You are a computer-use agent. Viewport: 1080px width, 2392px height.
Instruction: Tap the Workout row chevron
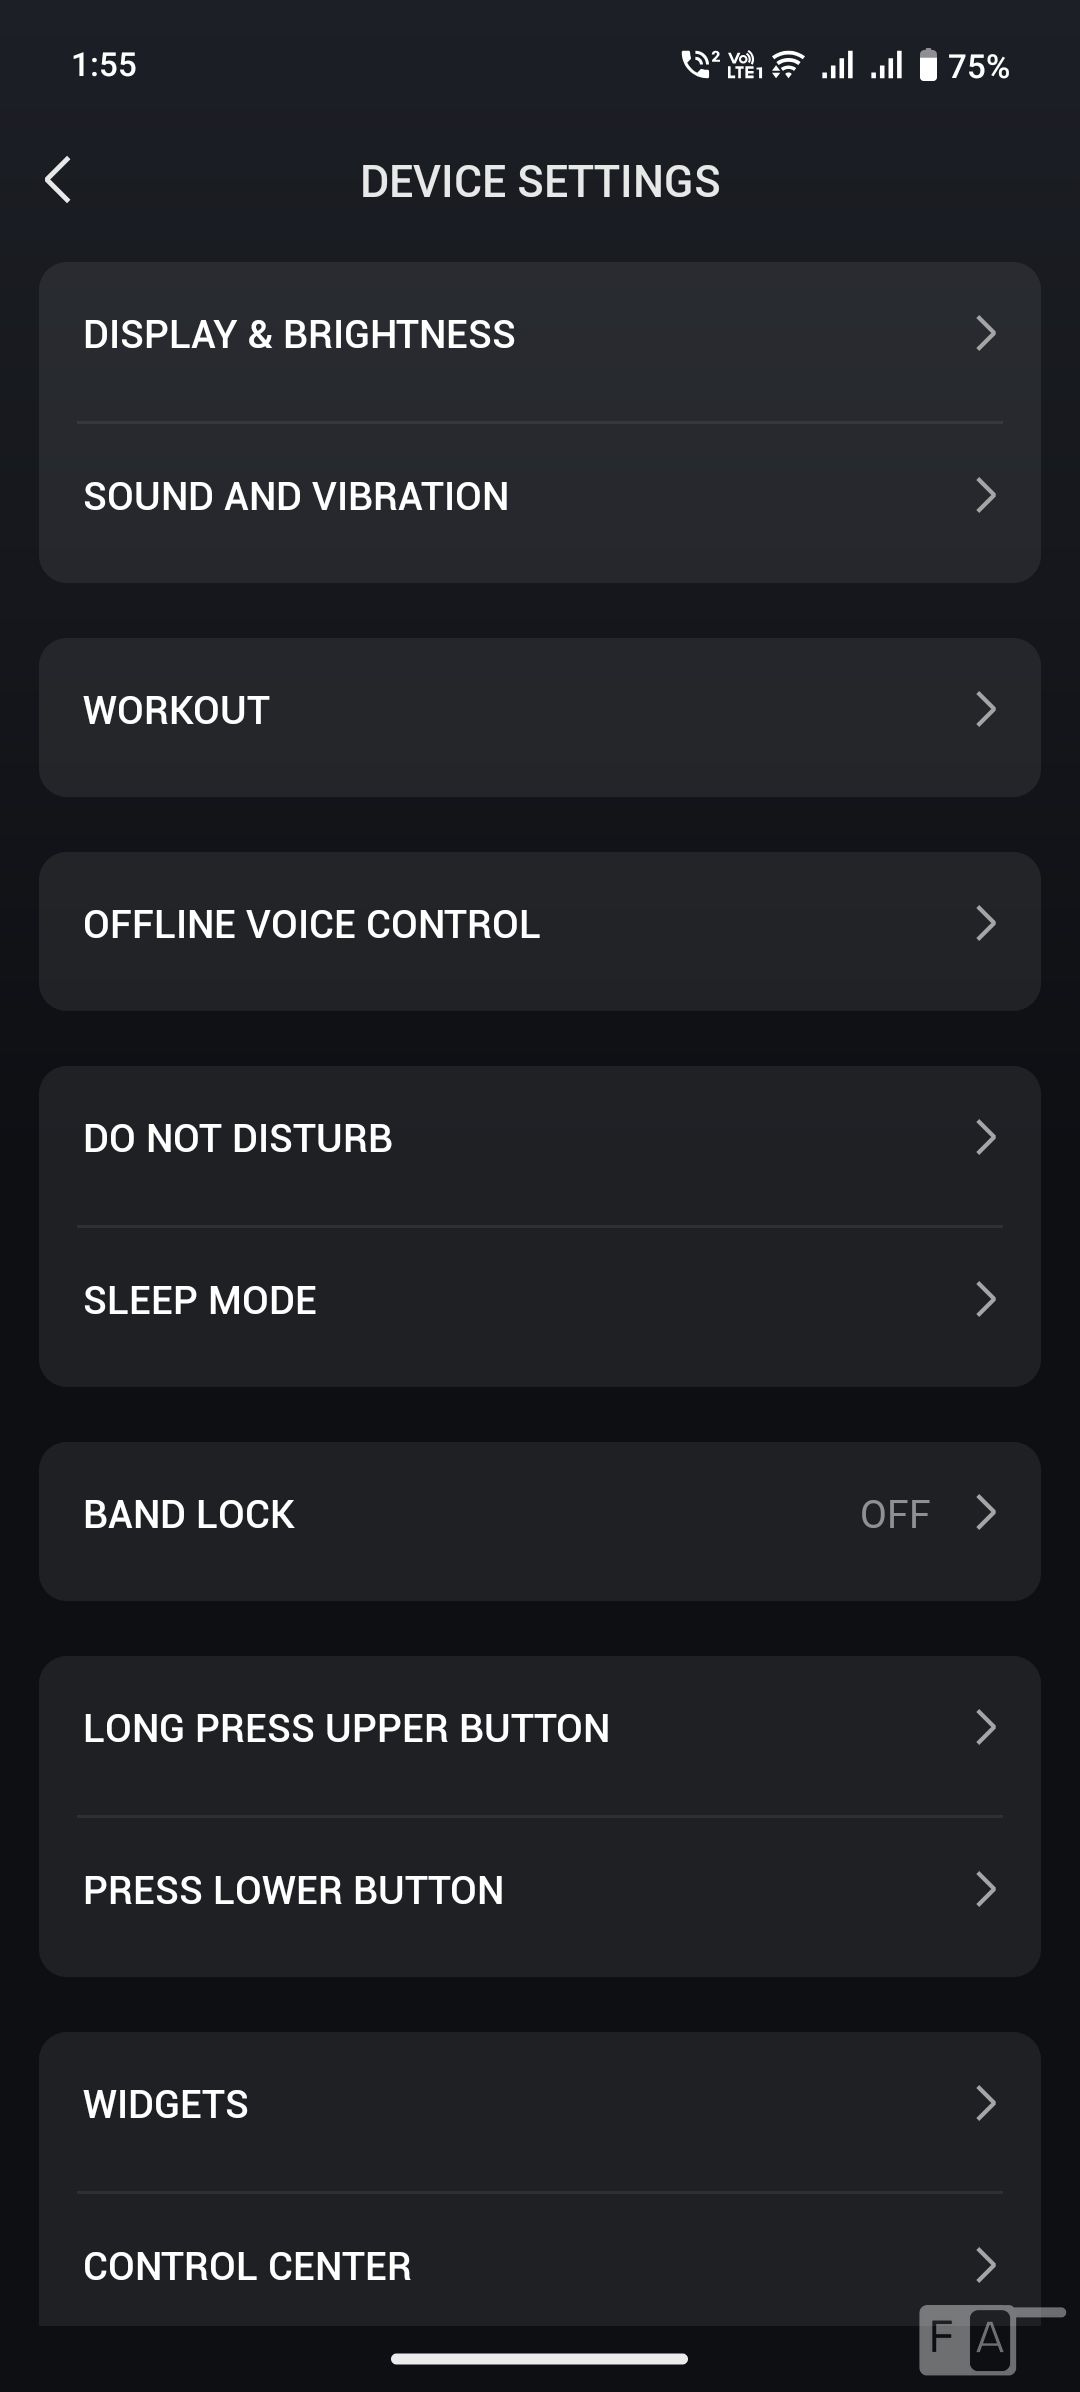[985, 710]
